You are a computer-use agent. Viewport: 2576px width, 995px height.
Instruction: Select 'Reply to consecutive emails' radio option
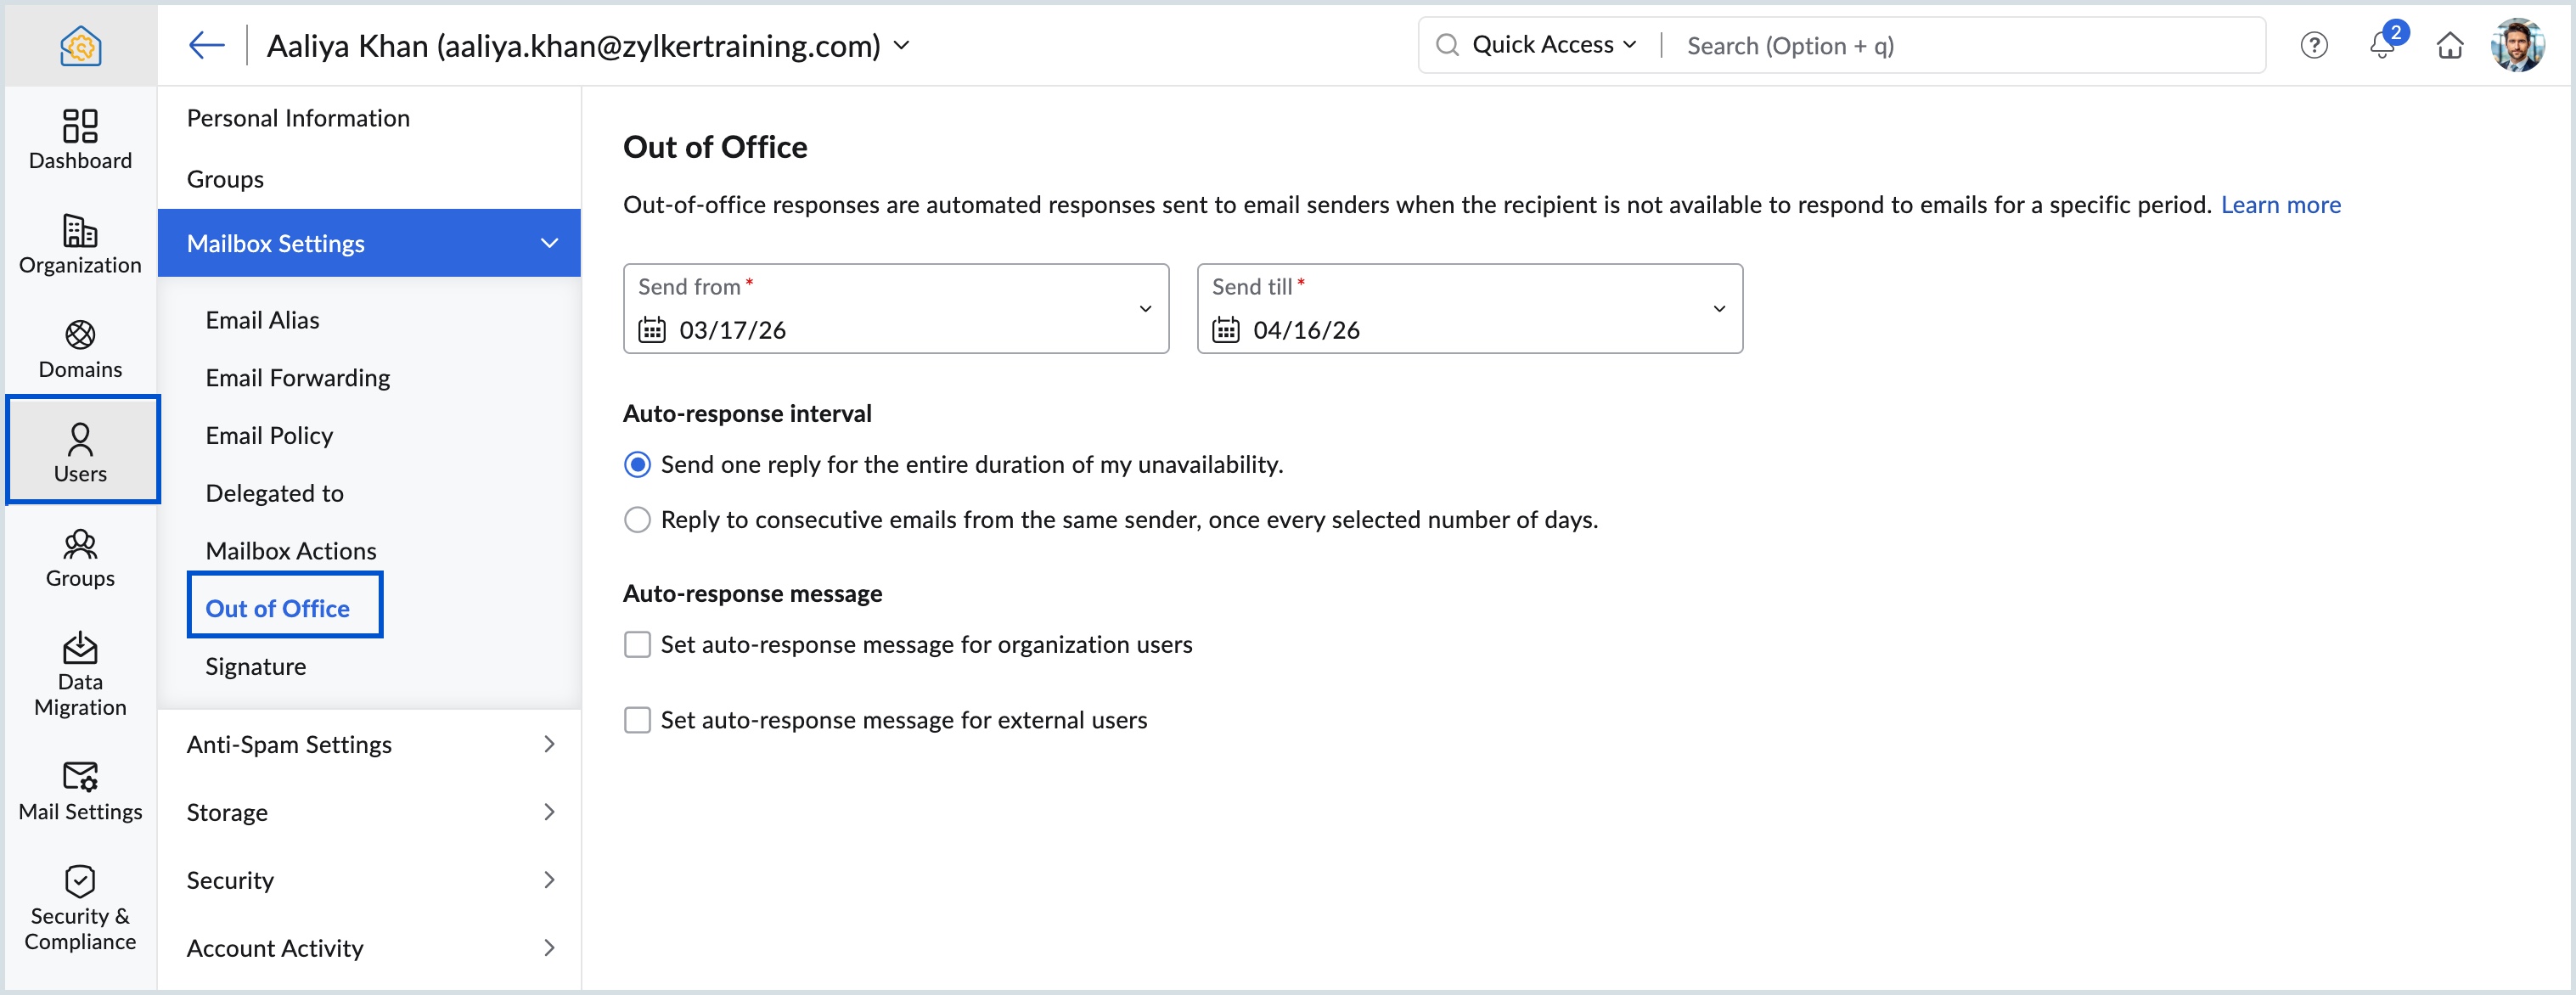pyautogui.click(x=637, y=520)
